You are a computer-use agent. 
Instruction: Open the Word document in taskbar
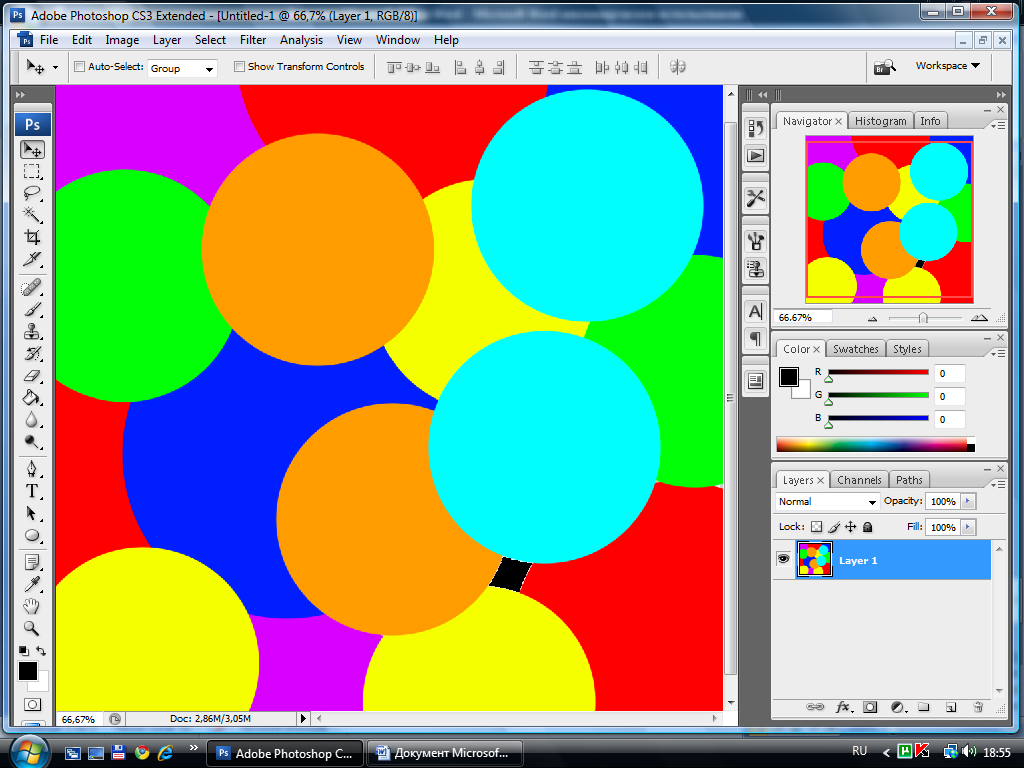(445, 753)
